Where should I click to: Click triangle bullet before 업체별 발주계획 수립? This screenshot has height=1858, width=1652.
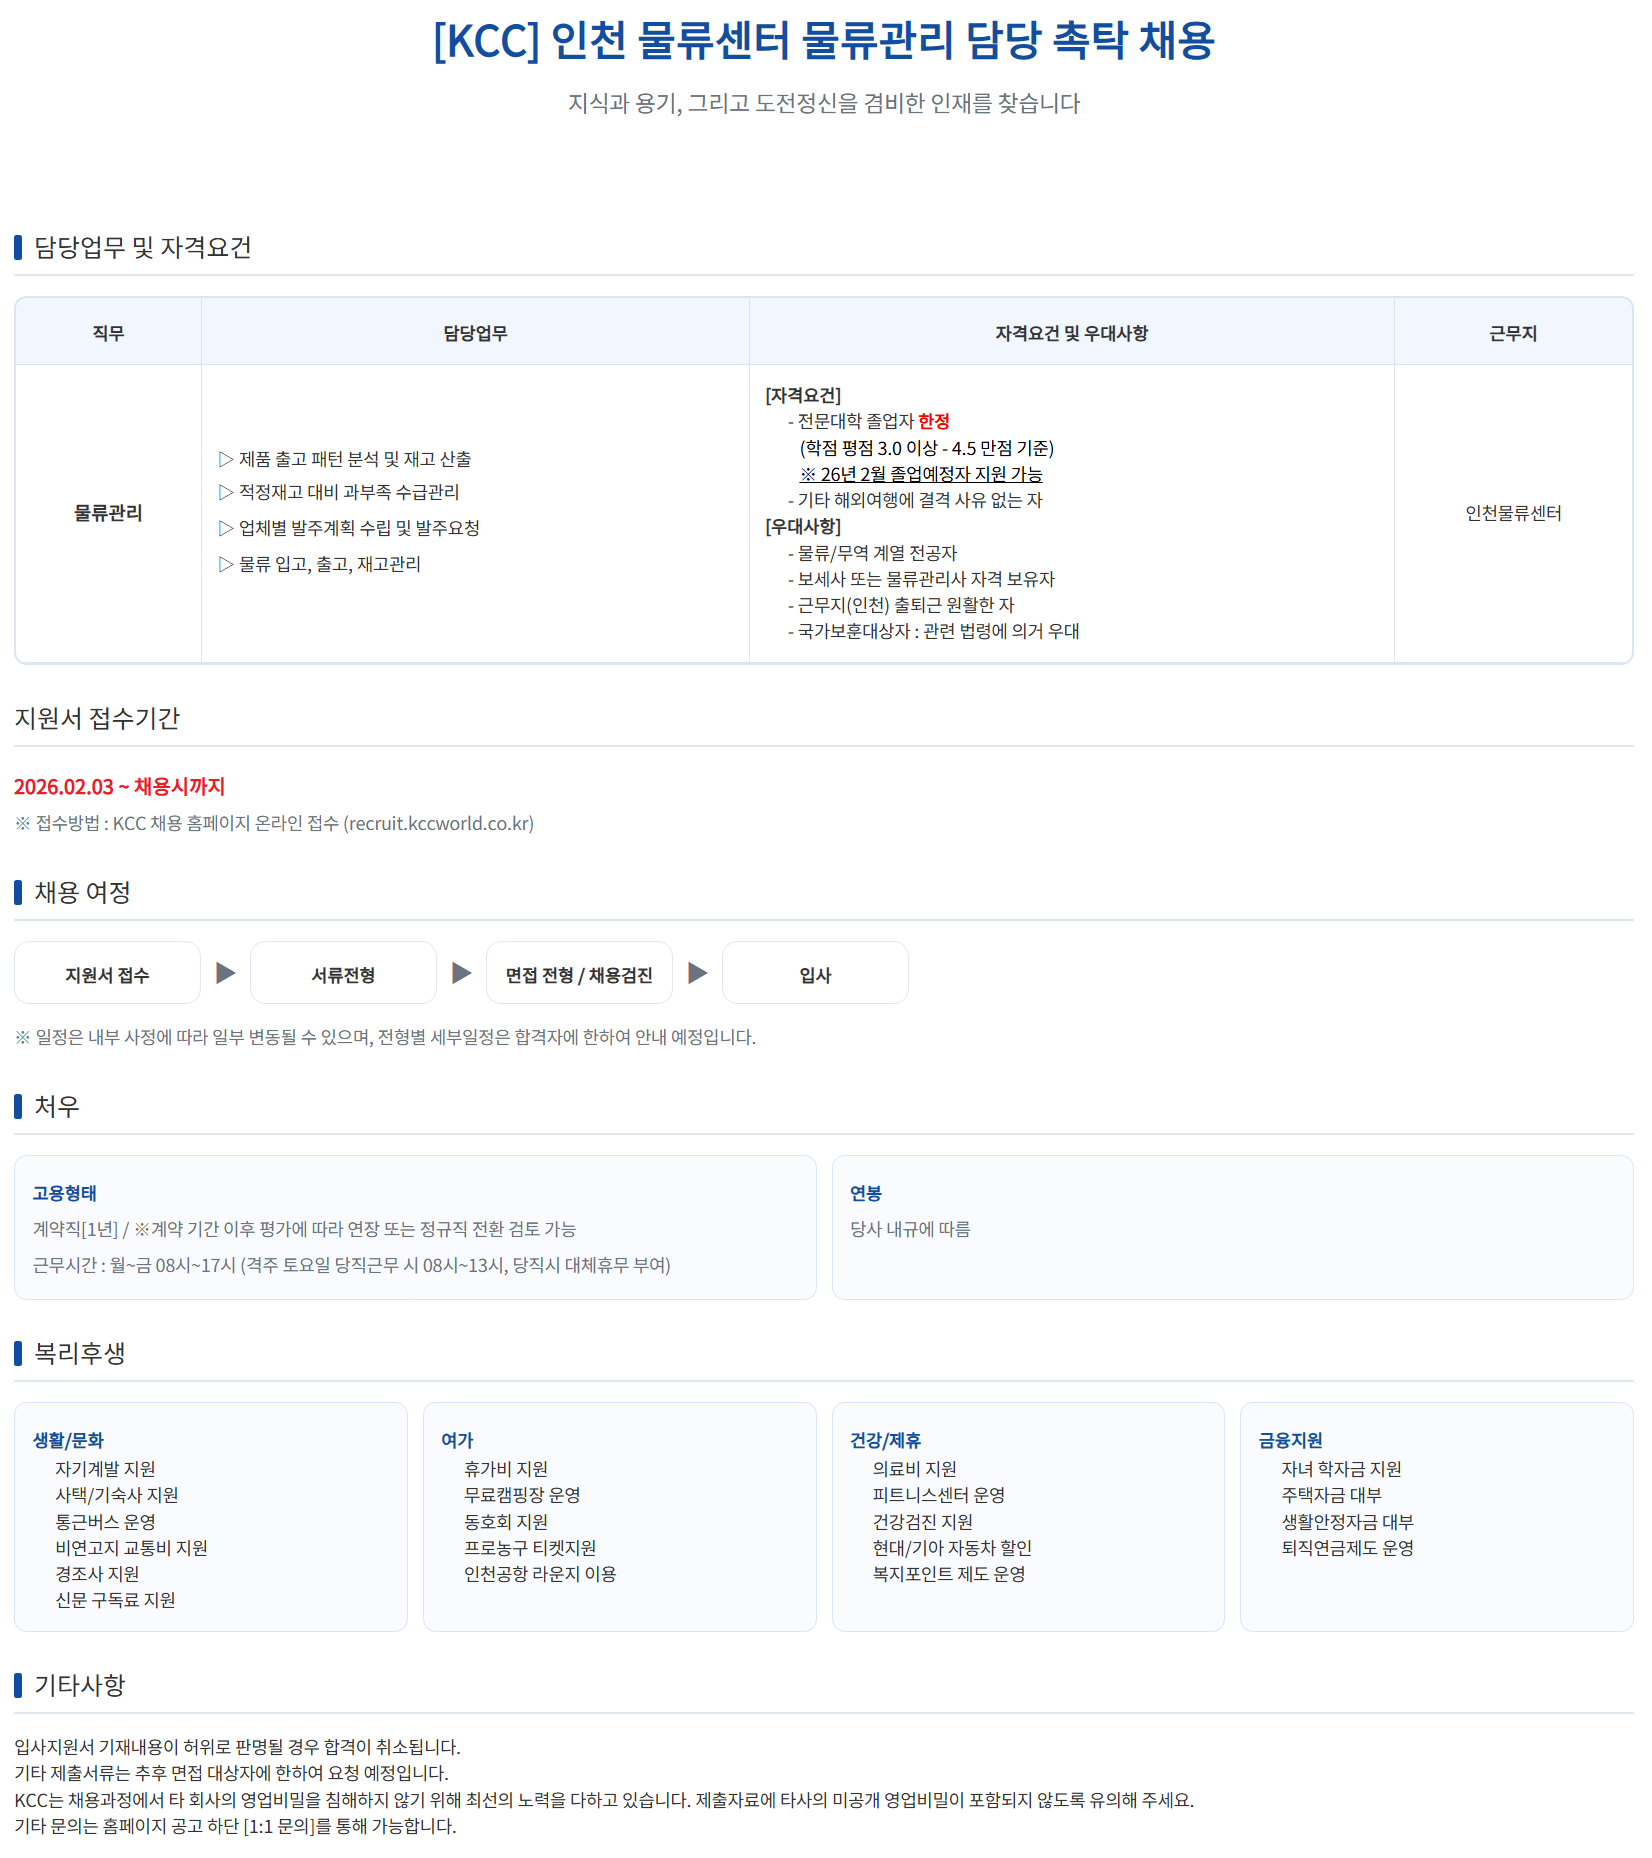coord(226,528)
